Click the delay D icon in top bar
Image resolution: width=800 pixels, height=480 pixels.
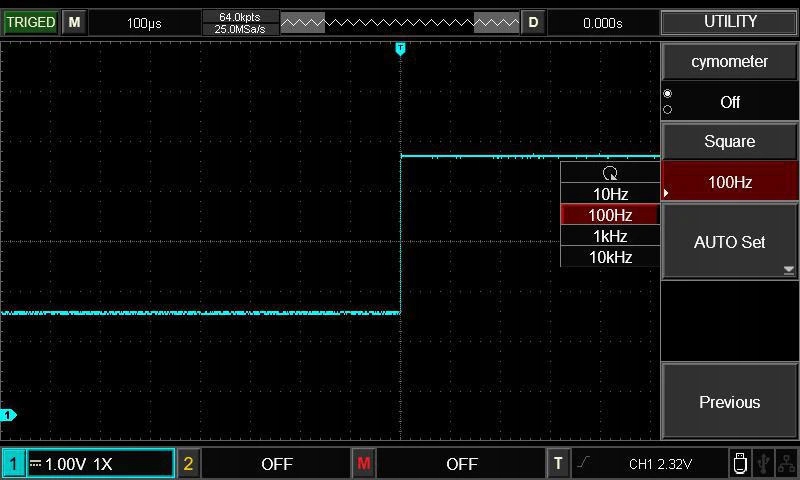(533, 22)
